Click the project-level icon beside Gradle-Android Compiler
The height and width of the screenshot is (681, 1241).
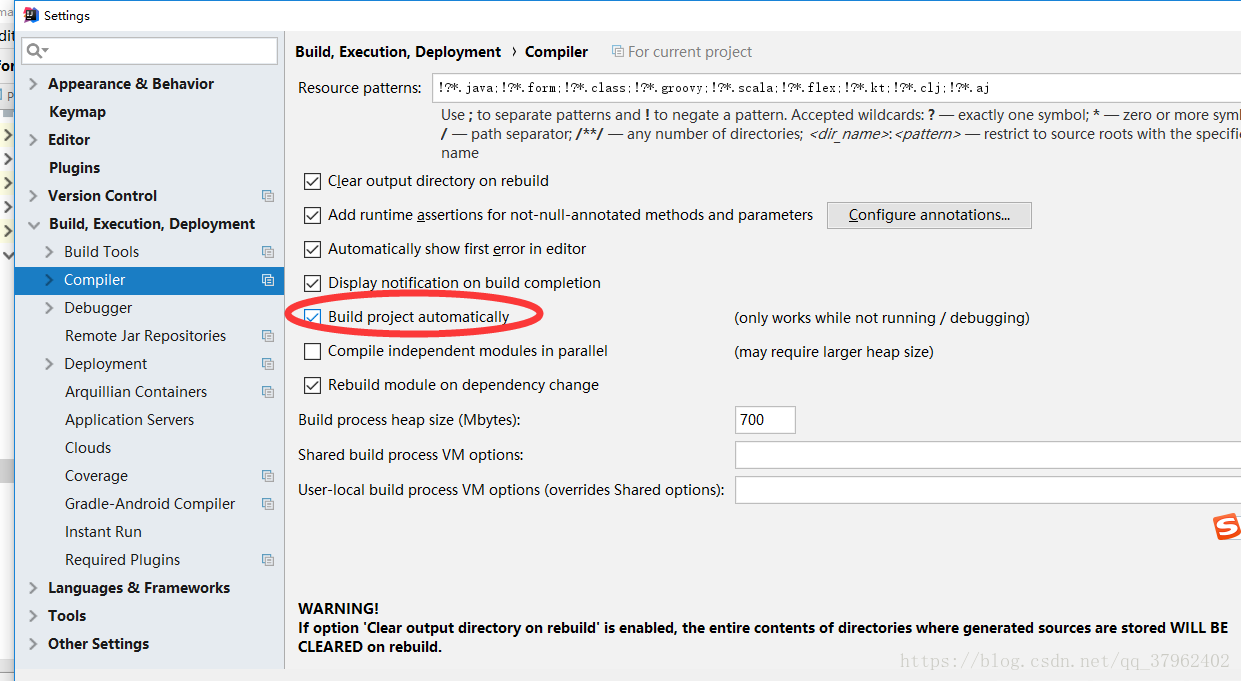(267, 504)
